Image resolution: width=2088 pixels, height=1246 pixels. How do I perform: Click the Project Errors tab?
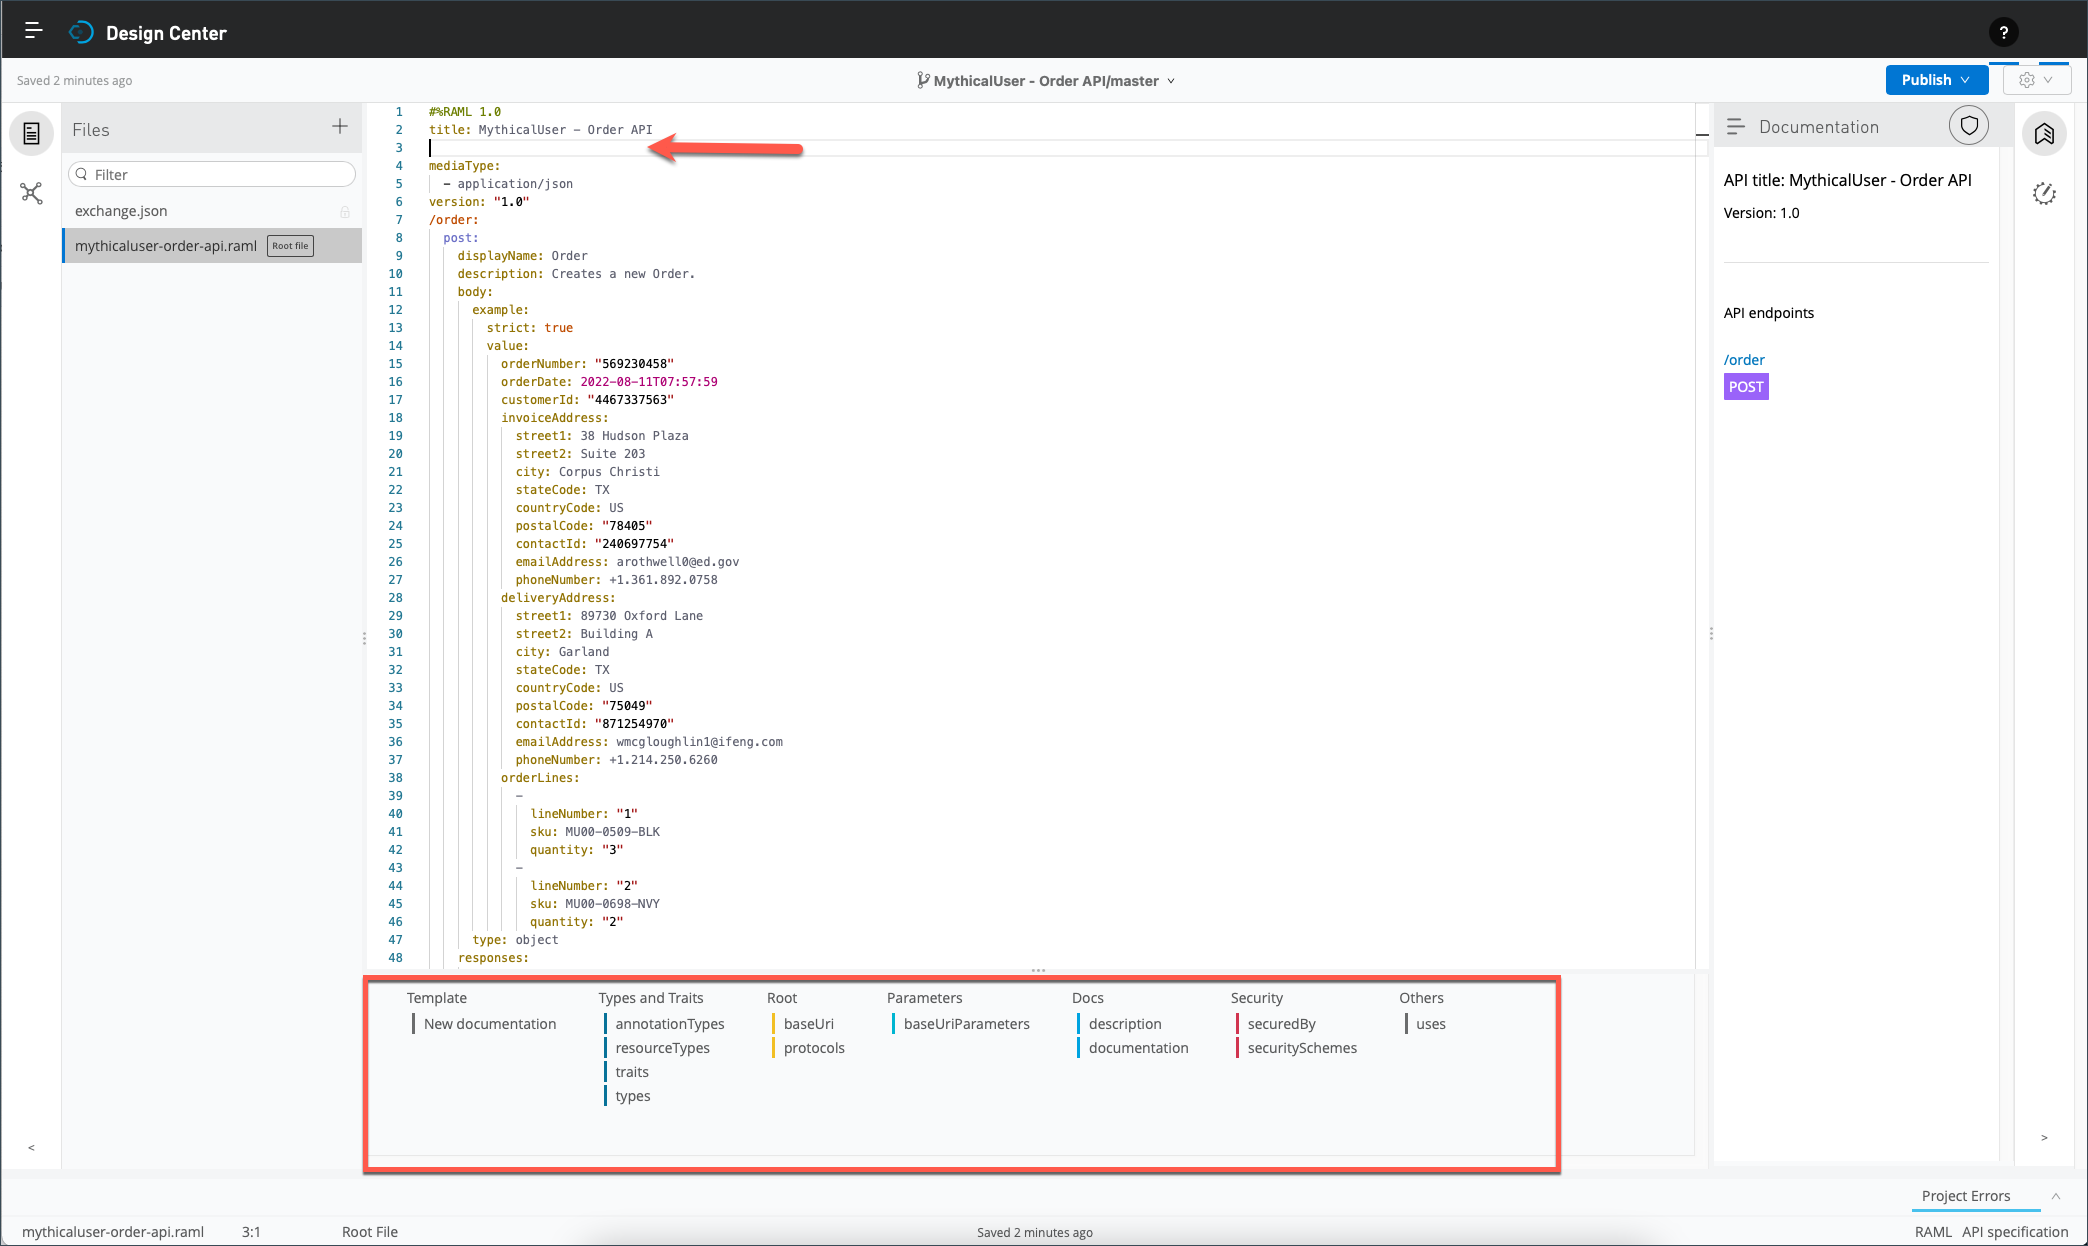click(1965, 1196)
